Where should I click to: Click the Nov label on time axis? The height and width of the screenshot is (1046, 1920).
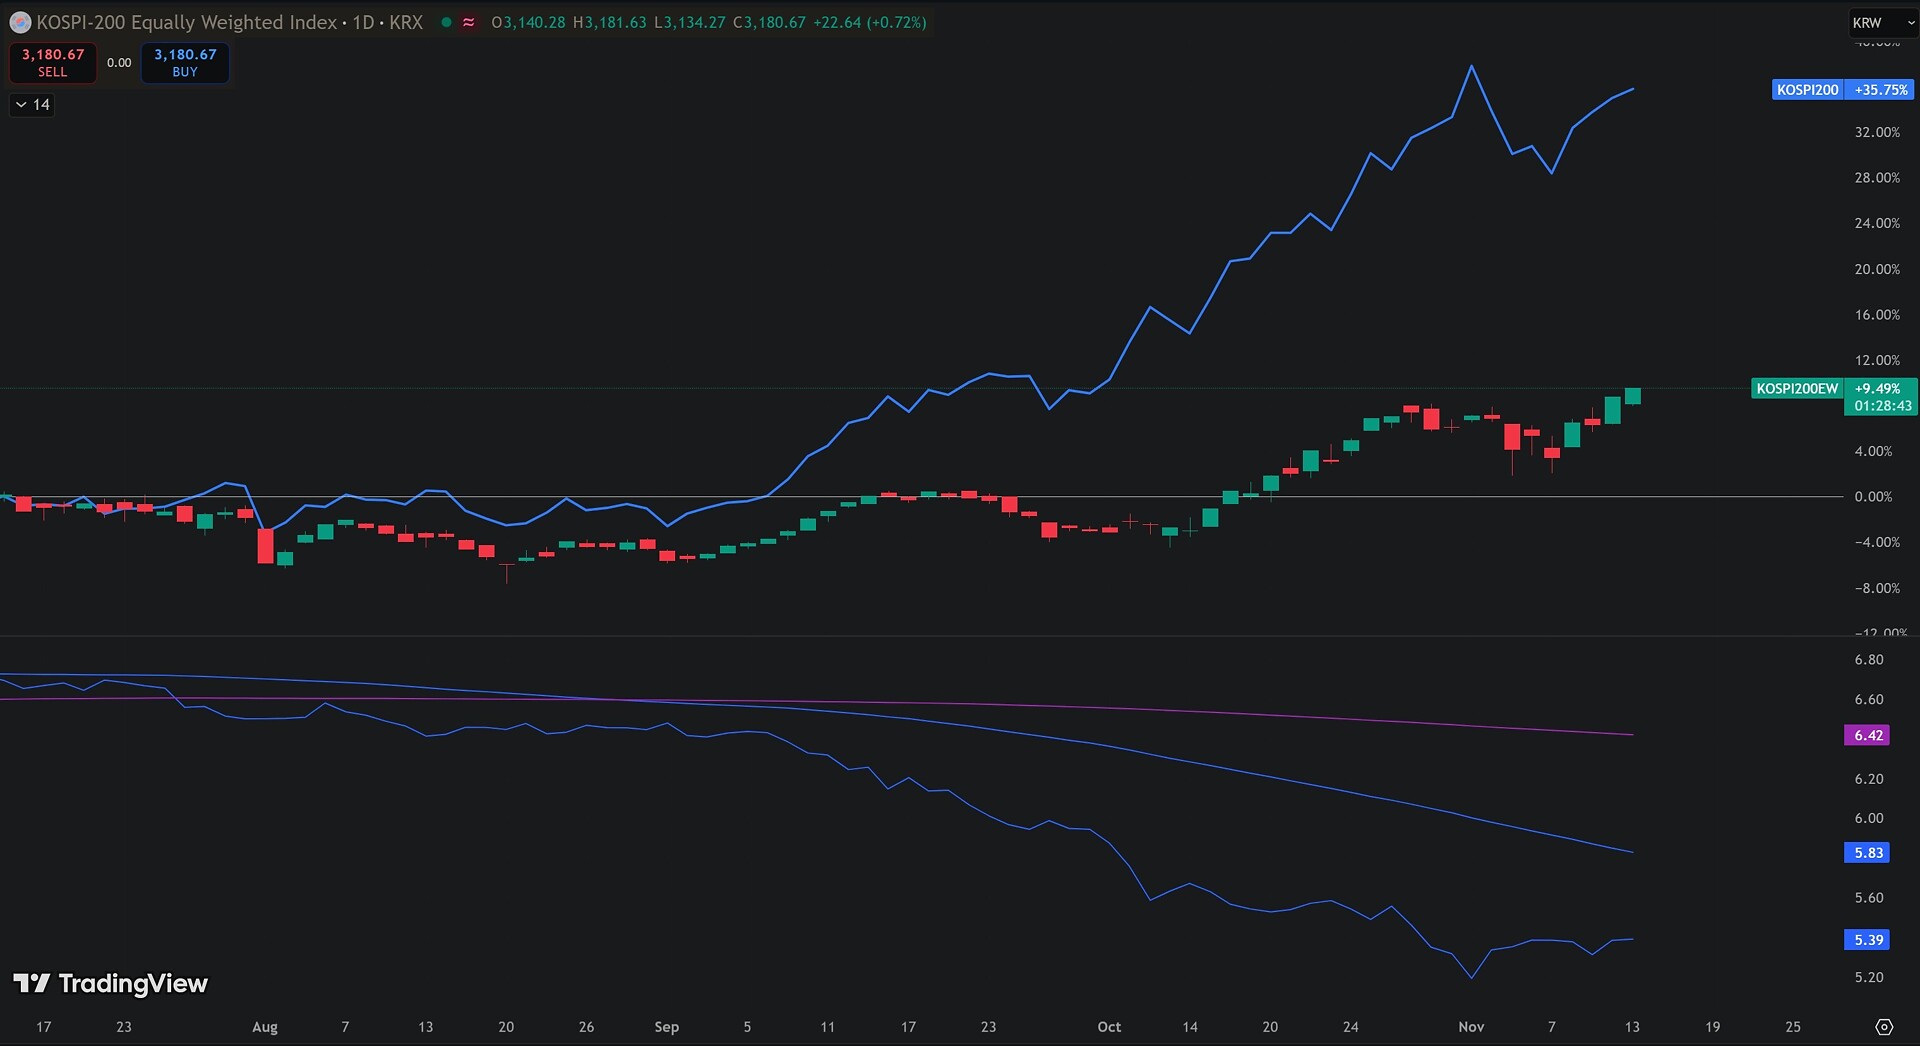click(1471, 1027)
